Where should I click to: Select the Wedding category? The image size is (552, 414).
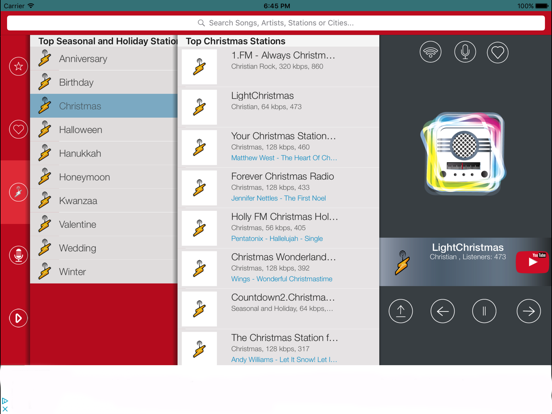(104, 248)
